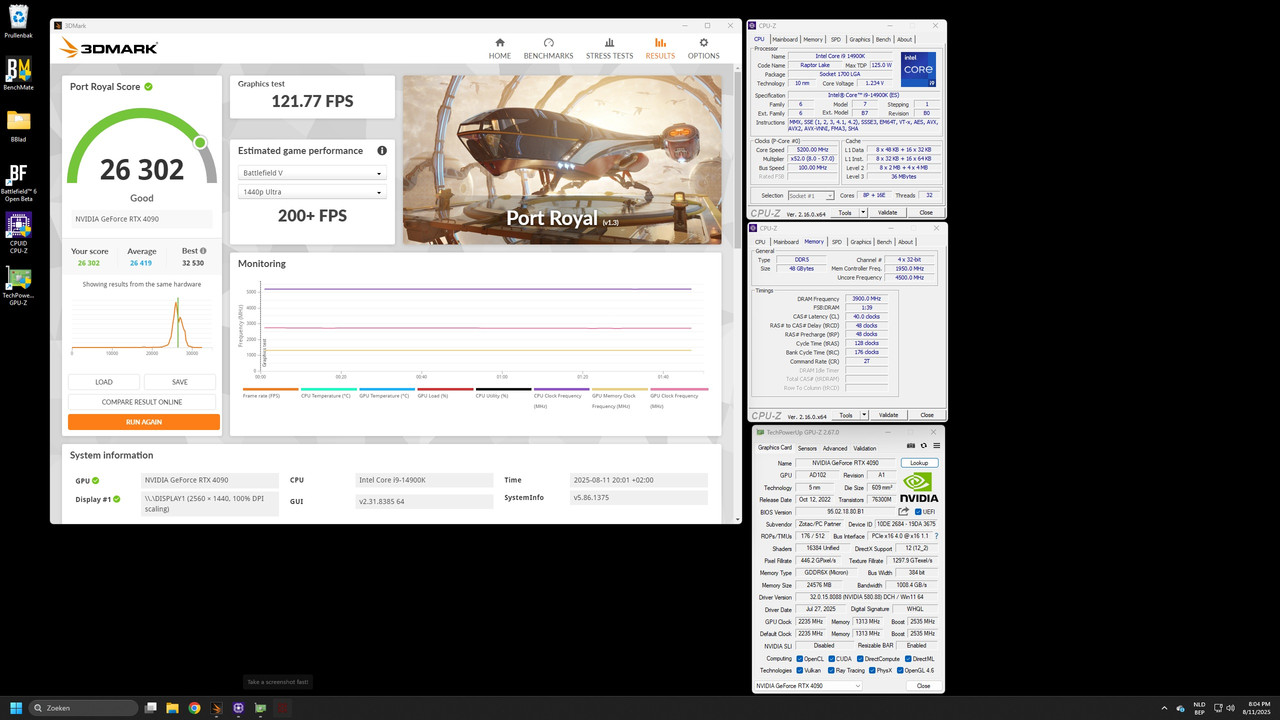Open 3DMark STRESS TESTS
Image resolution: width=1280 pixels, height=720 pixels.
coord(609,49)
